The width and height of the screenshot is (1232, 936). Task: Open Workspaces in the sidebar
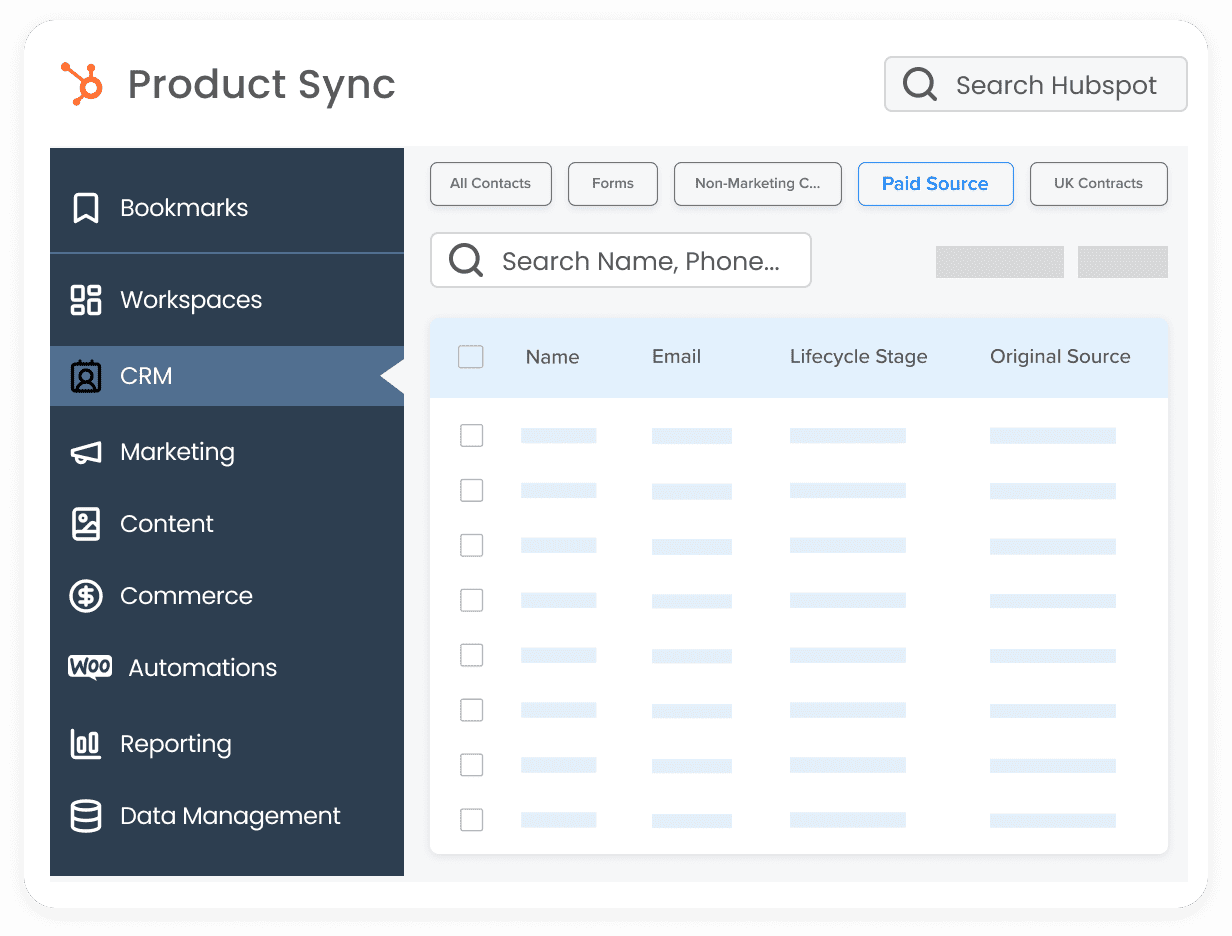point(227,300)
